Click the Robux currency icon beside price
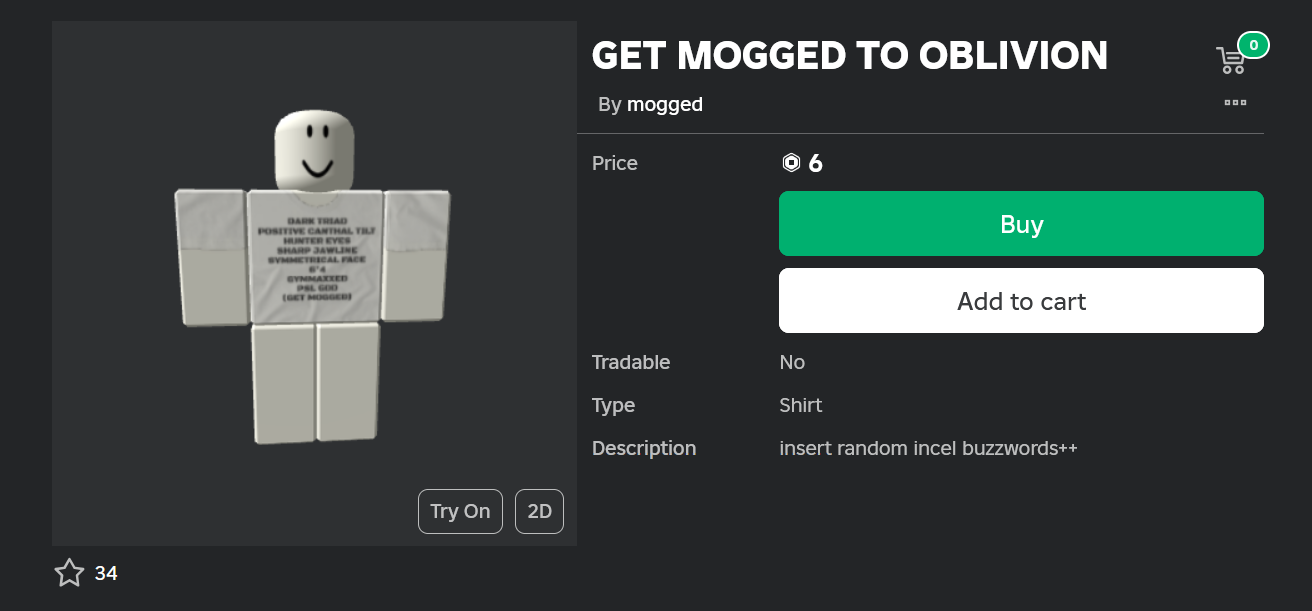1312x611 pixels. tap(791, 163)
